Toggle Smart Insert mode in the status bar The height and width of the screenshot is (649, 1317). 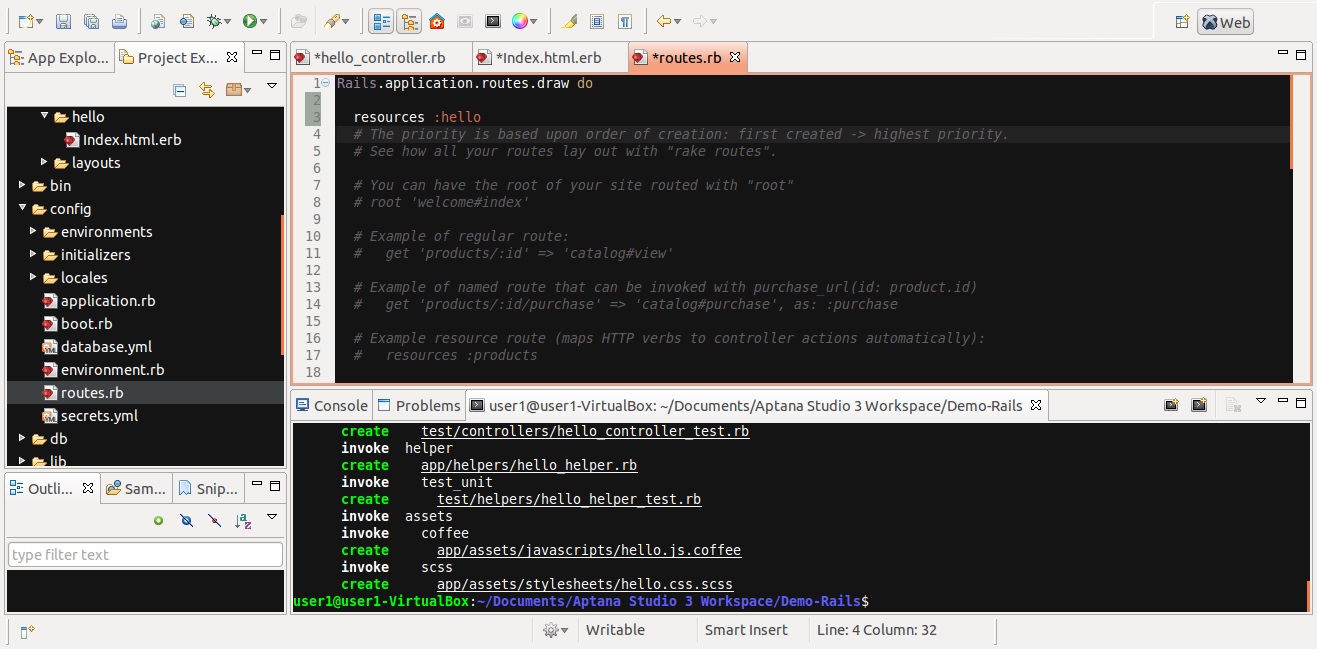coord(749,630)
